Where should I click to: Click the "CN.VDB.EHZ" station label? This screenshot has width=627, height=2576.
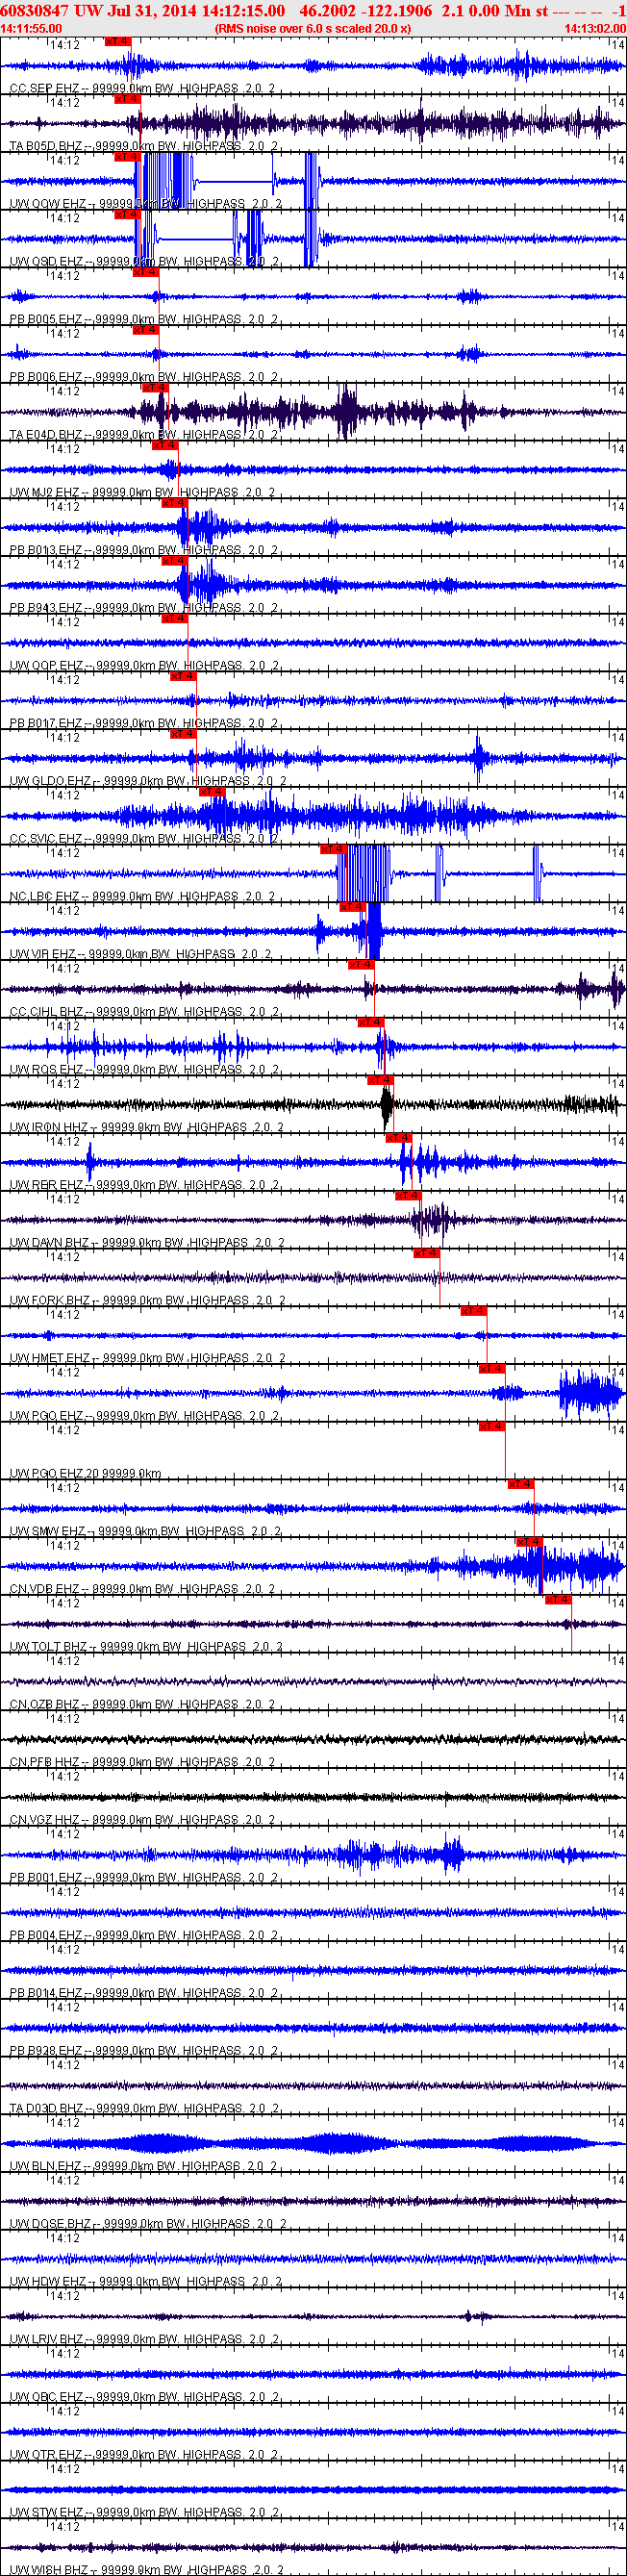pyautogui.click(x=46, y=1589)
